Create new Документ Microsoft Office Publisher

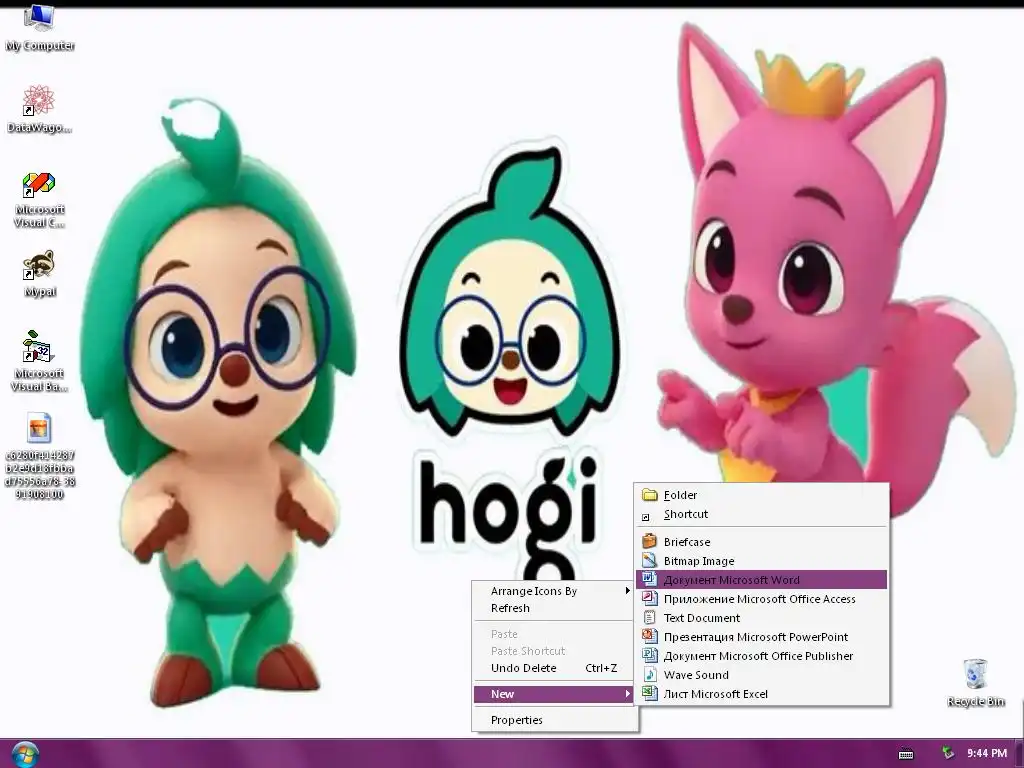(x=761, y=655)
